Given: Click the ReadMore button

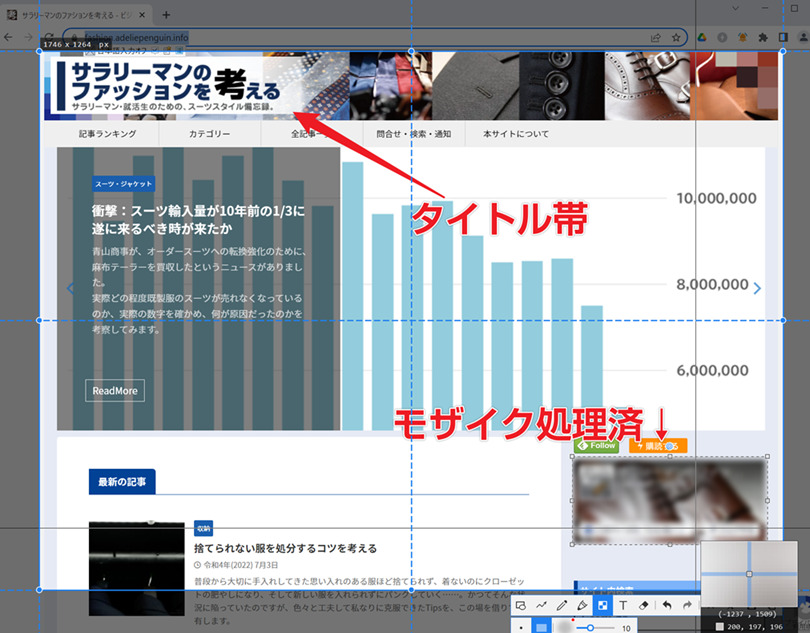Looking at the screenshot, I should [115, 390].
